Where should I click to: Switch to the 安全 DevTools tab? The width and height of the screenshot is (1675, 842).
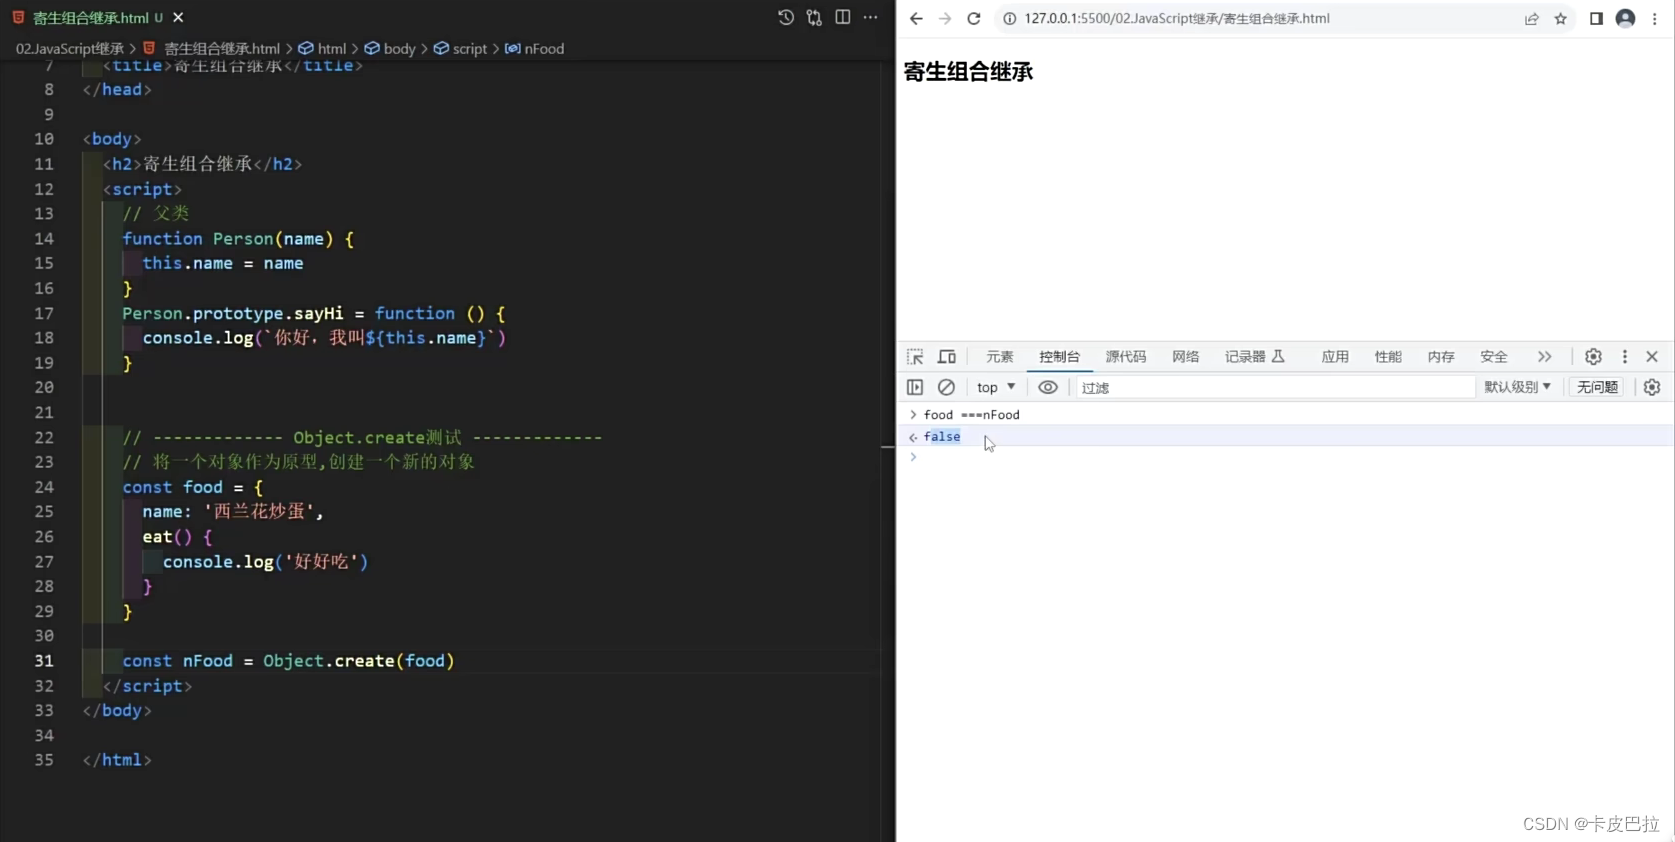pyautogui.click(x=1494, y=357)
